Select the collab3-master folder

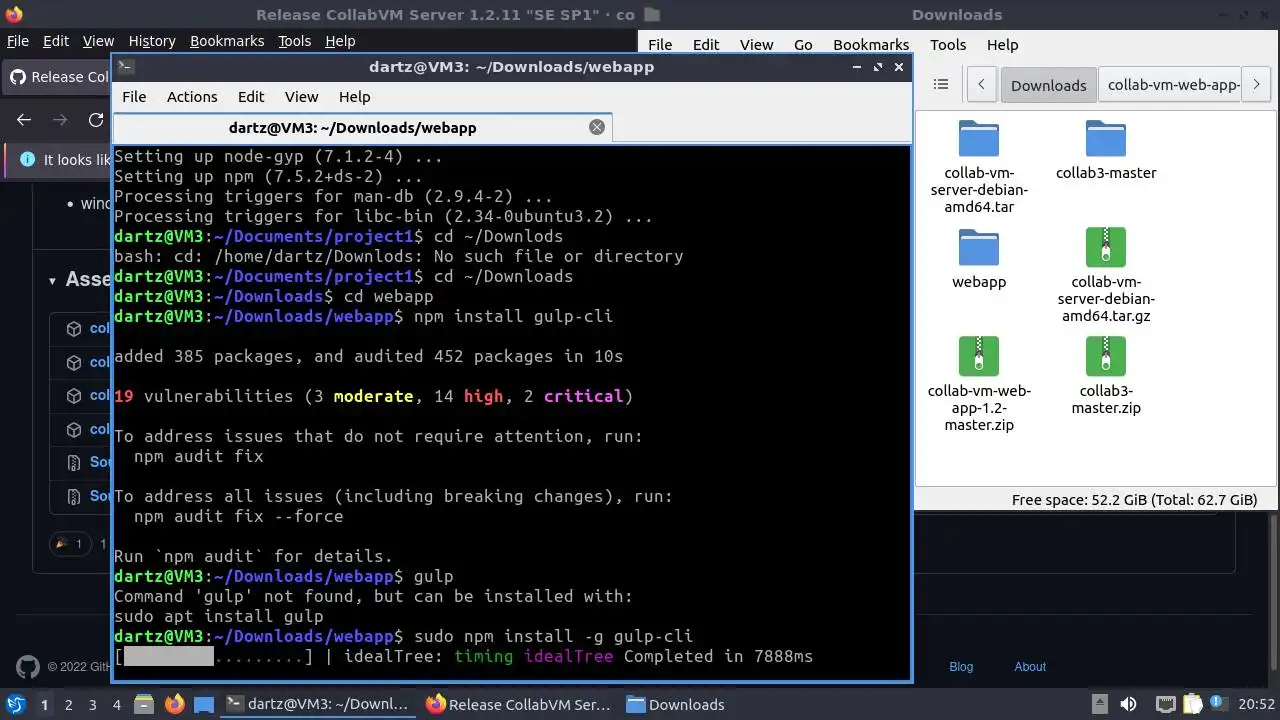tap(1106, 150)
